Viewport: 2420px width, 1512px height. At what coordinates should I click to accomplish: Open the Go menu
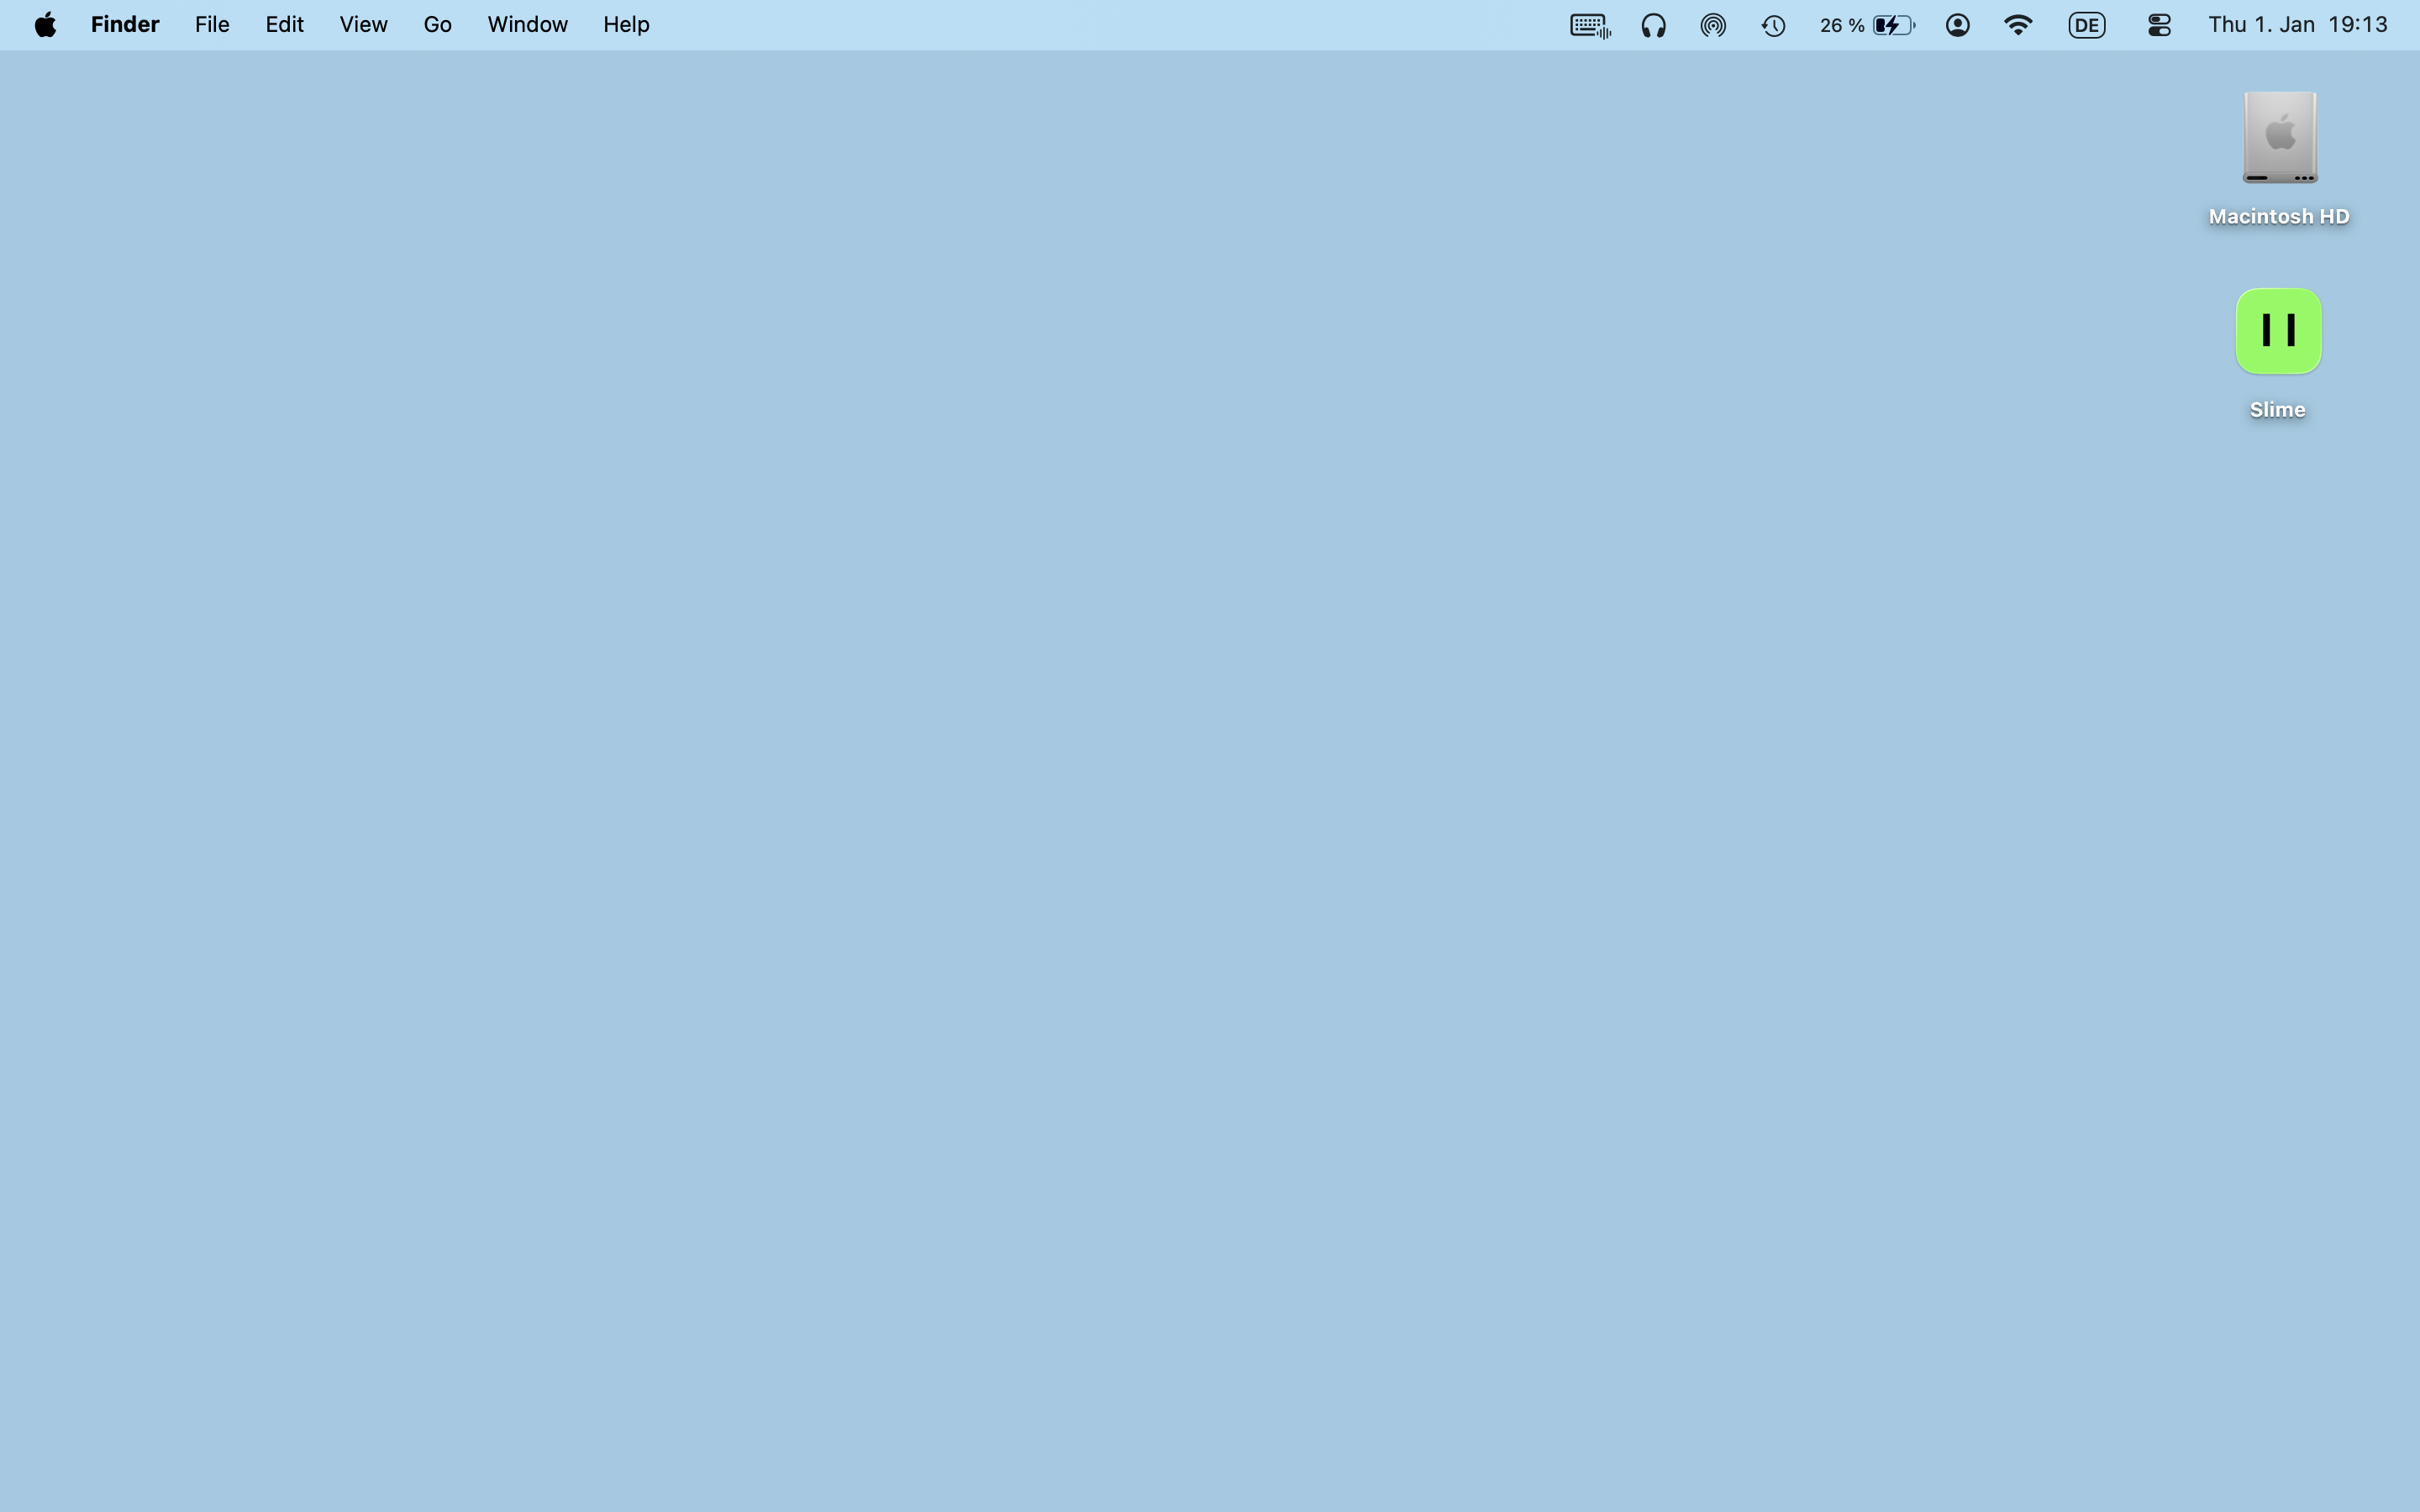click(437, 25)
